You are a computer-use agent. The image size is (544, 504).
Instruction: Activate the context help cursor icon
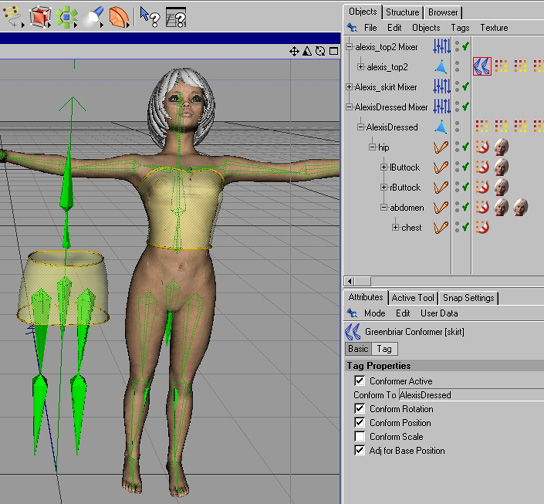tap(150, 17)
